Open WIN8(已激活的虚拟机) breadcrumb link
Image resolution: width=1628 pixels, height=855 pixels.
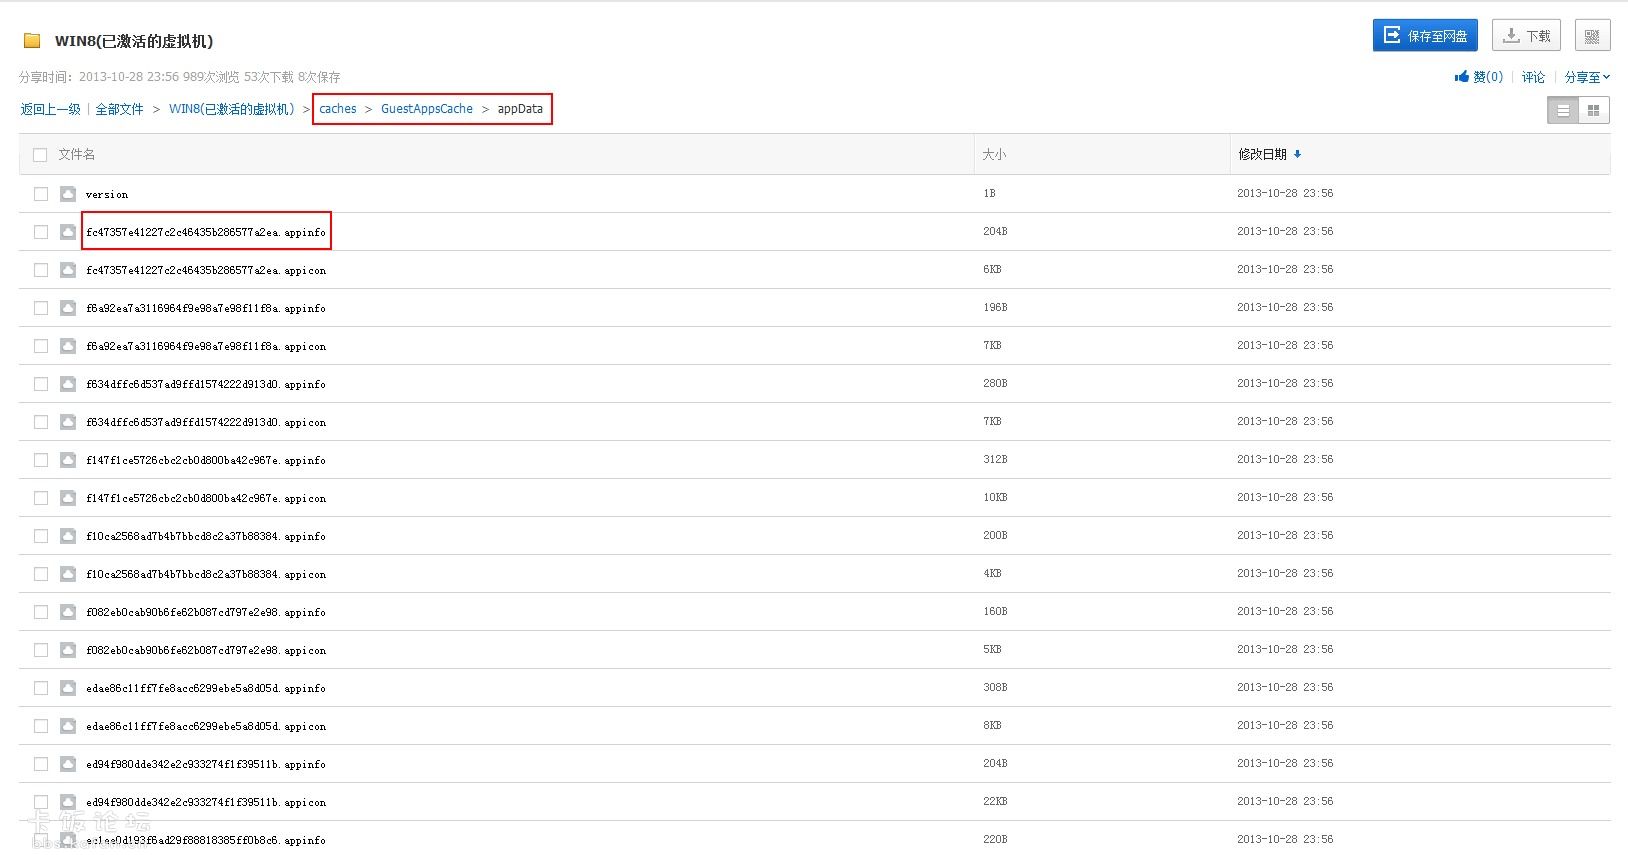point(232,109)
